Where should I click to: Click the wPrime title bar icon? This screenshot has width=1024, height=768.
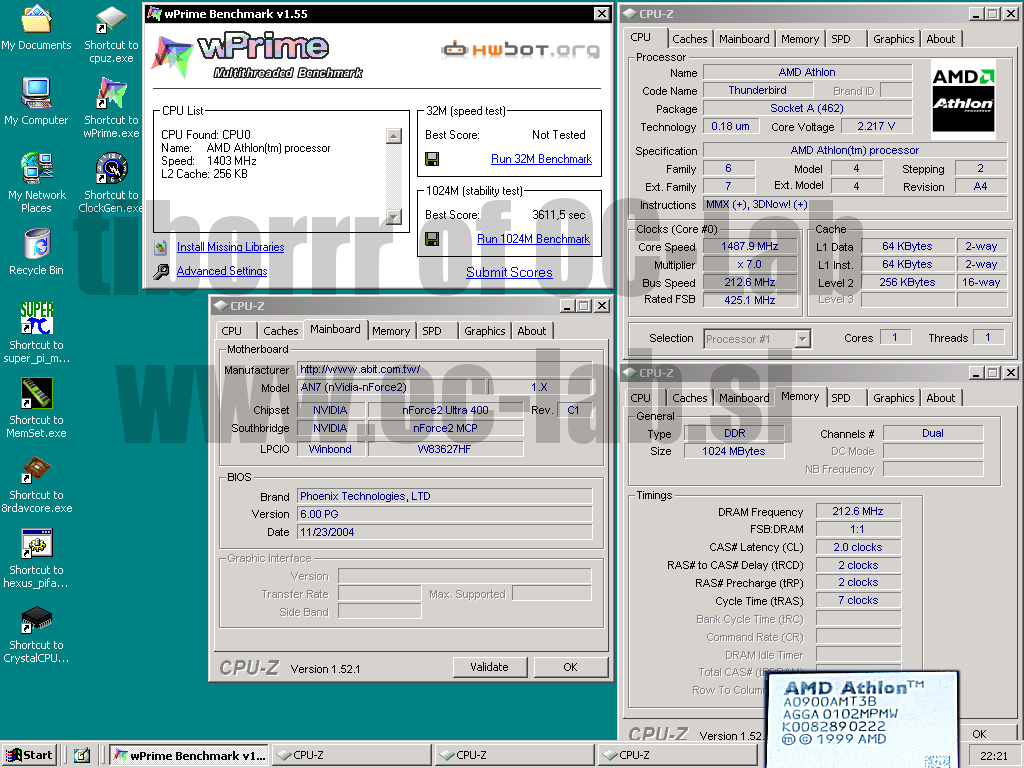tap(154, 14)
